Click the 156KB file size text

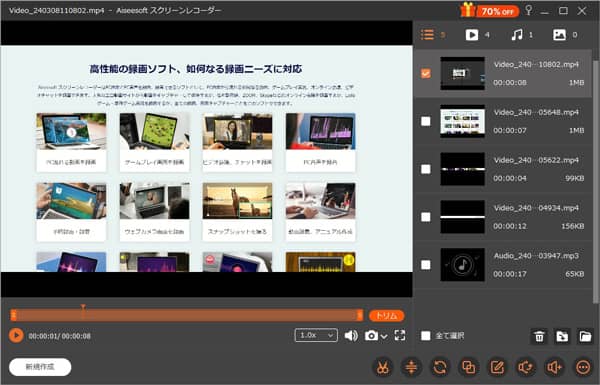[x=572, y=226]
